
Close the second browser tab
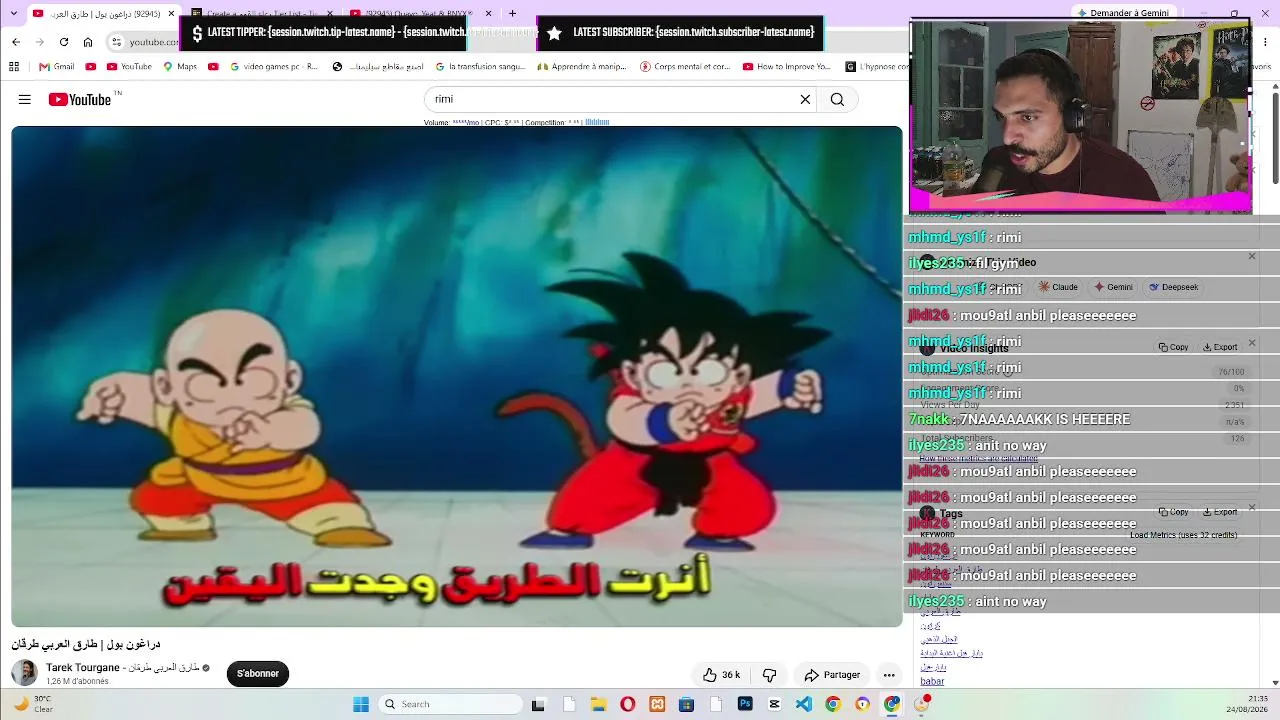pyautogui.click(x=329, y=14)
